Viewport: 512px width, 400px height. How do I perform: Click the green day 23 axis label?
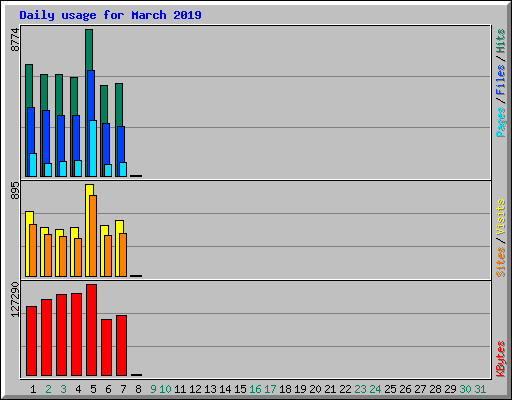click(x=360, y=389)
